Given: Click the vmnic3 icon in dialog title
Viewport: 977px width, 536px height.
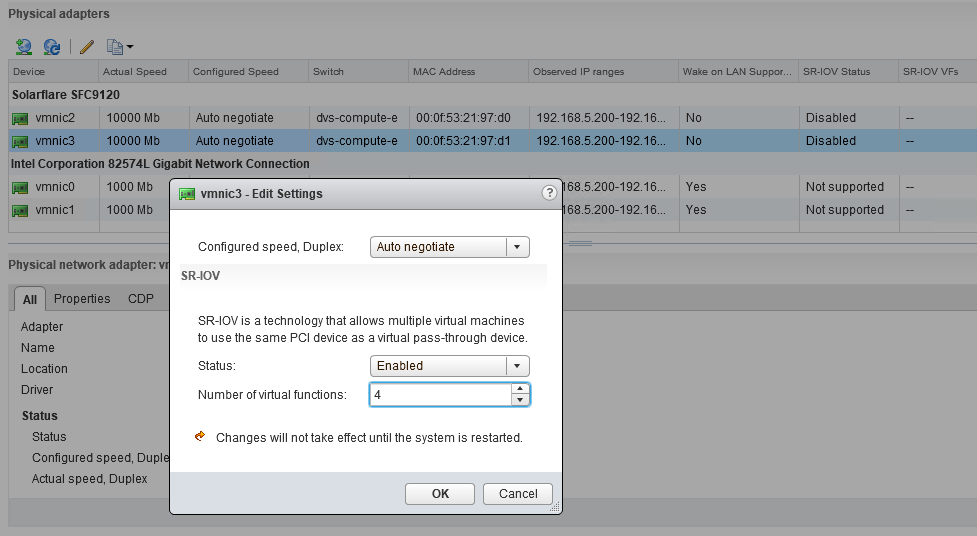Looking at the screenshot, I should pyautogui.click(x=187, y=194).
